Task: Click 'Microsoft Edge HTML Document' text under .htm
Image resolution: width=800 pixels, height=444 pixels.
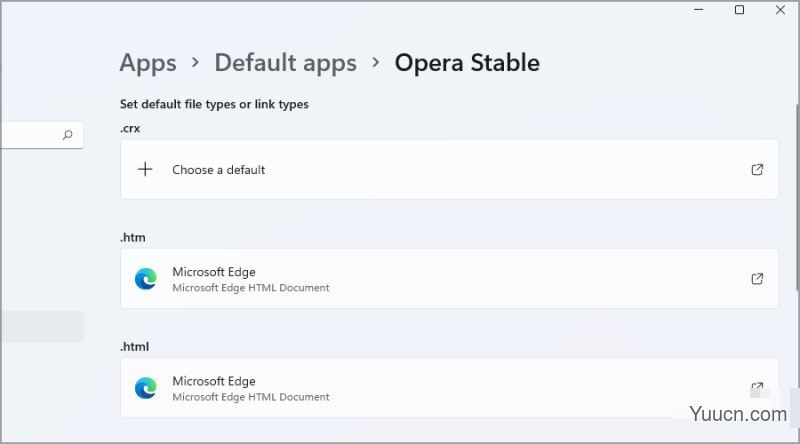Action: pyautogui.click(x=251, y=288)
